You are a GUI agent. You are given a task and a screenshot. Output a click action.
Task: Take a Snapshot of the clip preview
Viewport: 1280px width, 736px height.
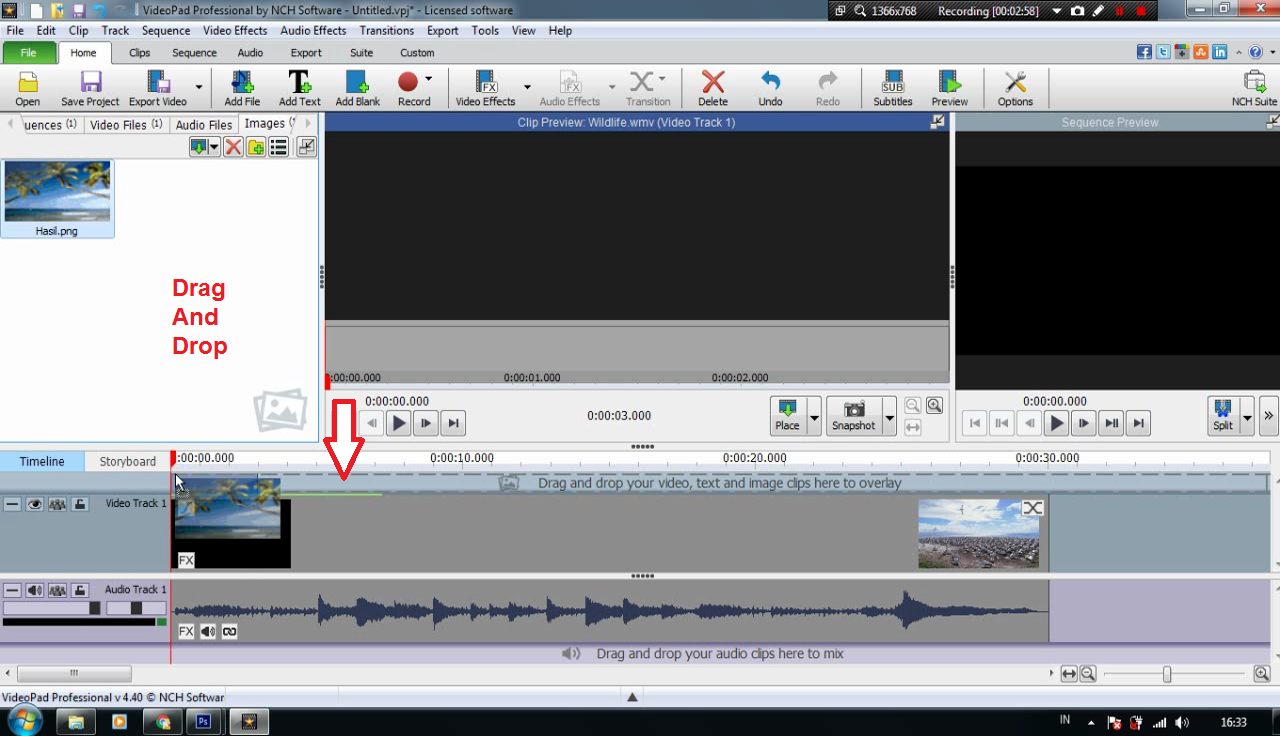click(853, 415)
